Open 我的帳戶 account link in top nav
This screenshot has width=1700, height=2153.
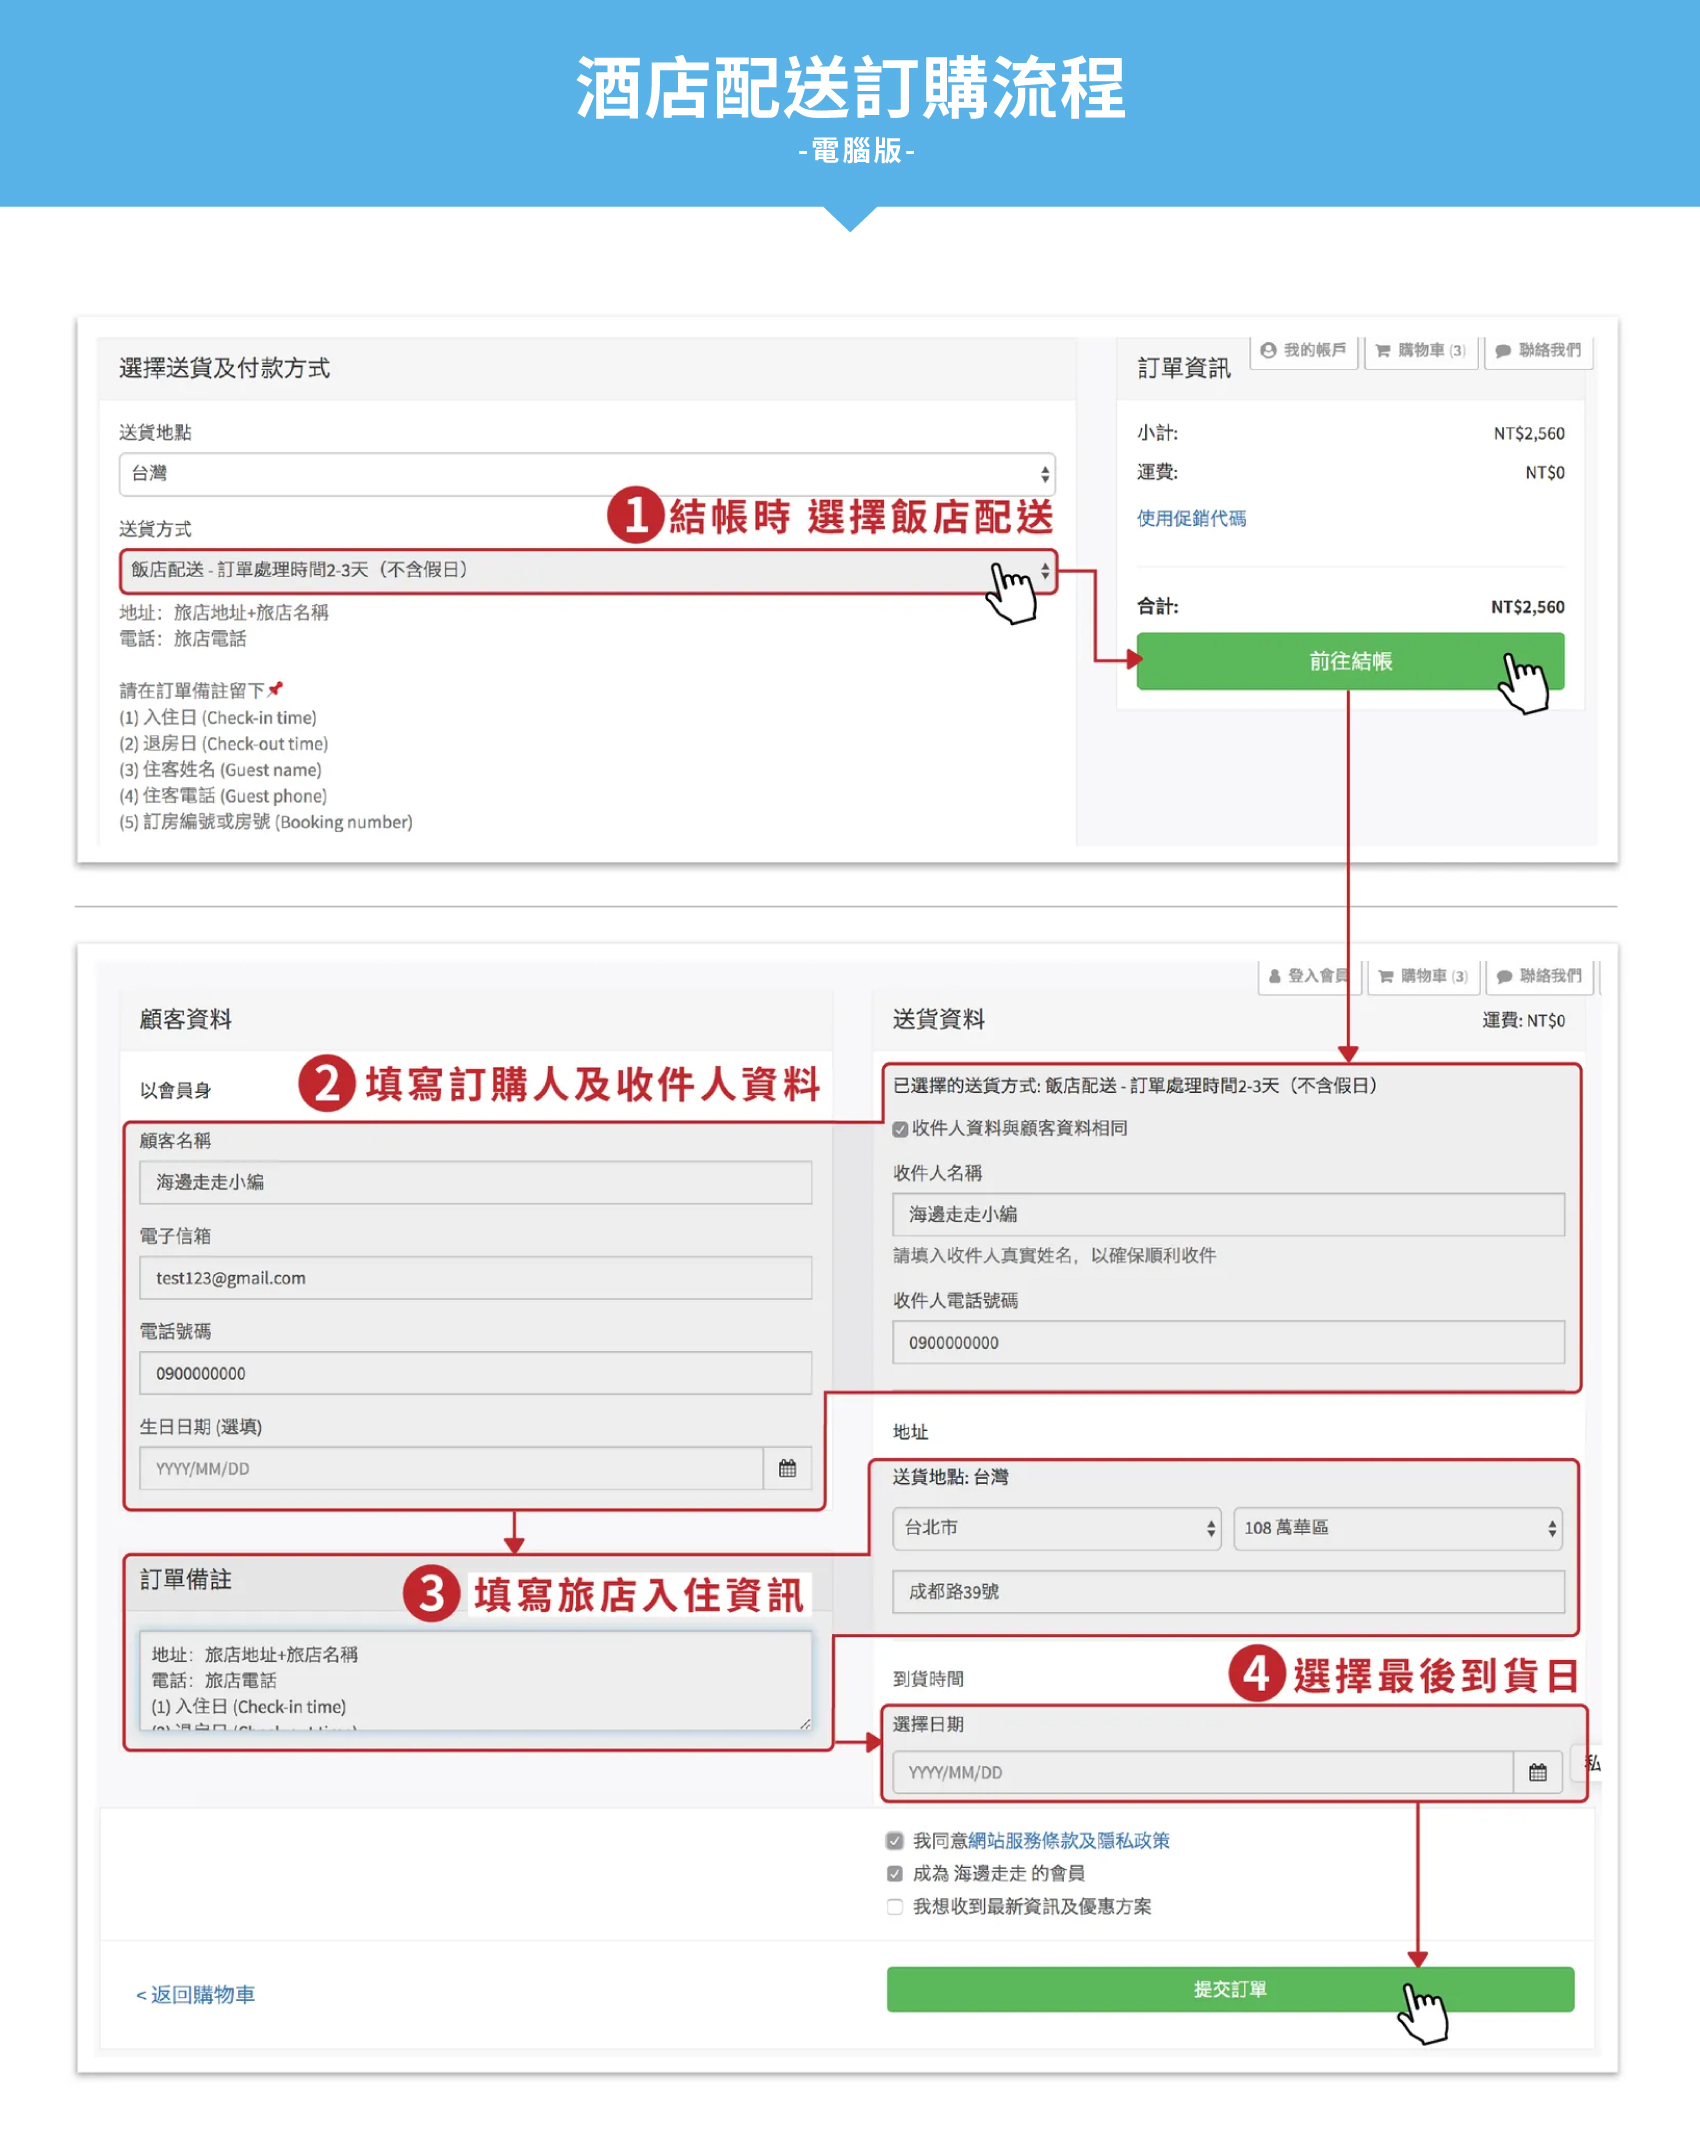pyautogui.click(x=1303, y=351)
